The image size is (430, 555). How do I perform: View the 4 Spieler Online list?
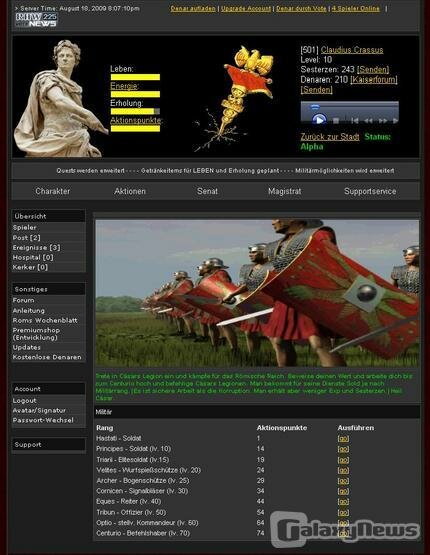tap(355, 8)
